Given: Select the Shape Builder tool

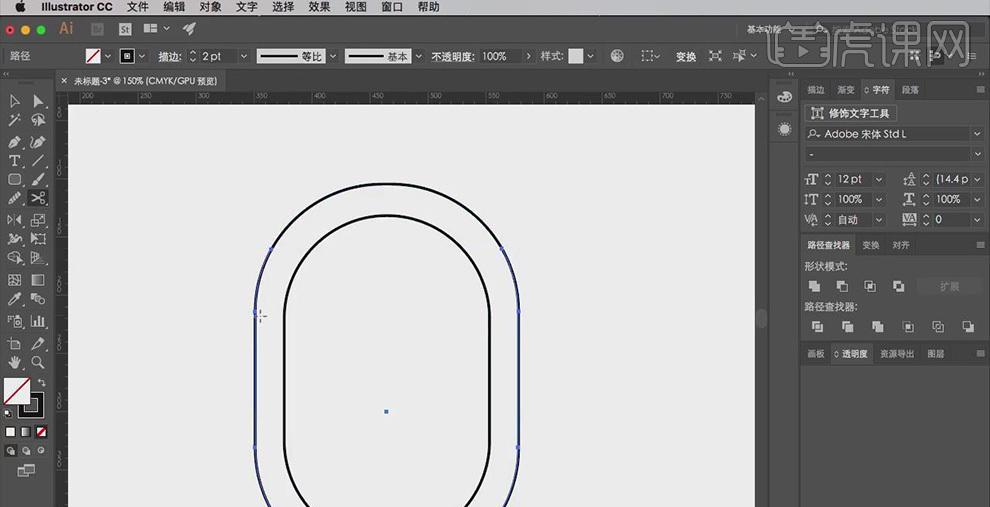Looking at the screenshot, I should [x=15, y=258].
